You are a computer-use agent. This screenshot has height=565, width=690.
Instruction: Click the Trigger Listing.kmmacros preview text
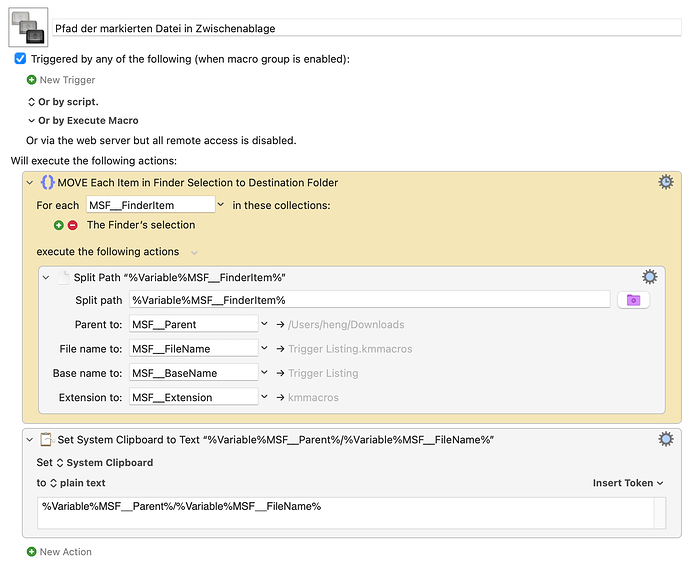pos(350,349)
